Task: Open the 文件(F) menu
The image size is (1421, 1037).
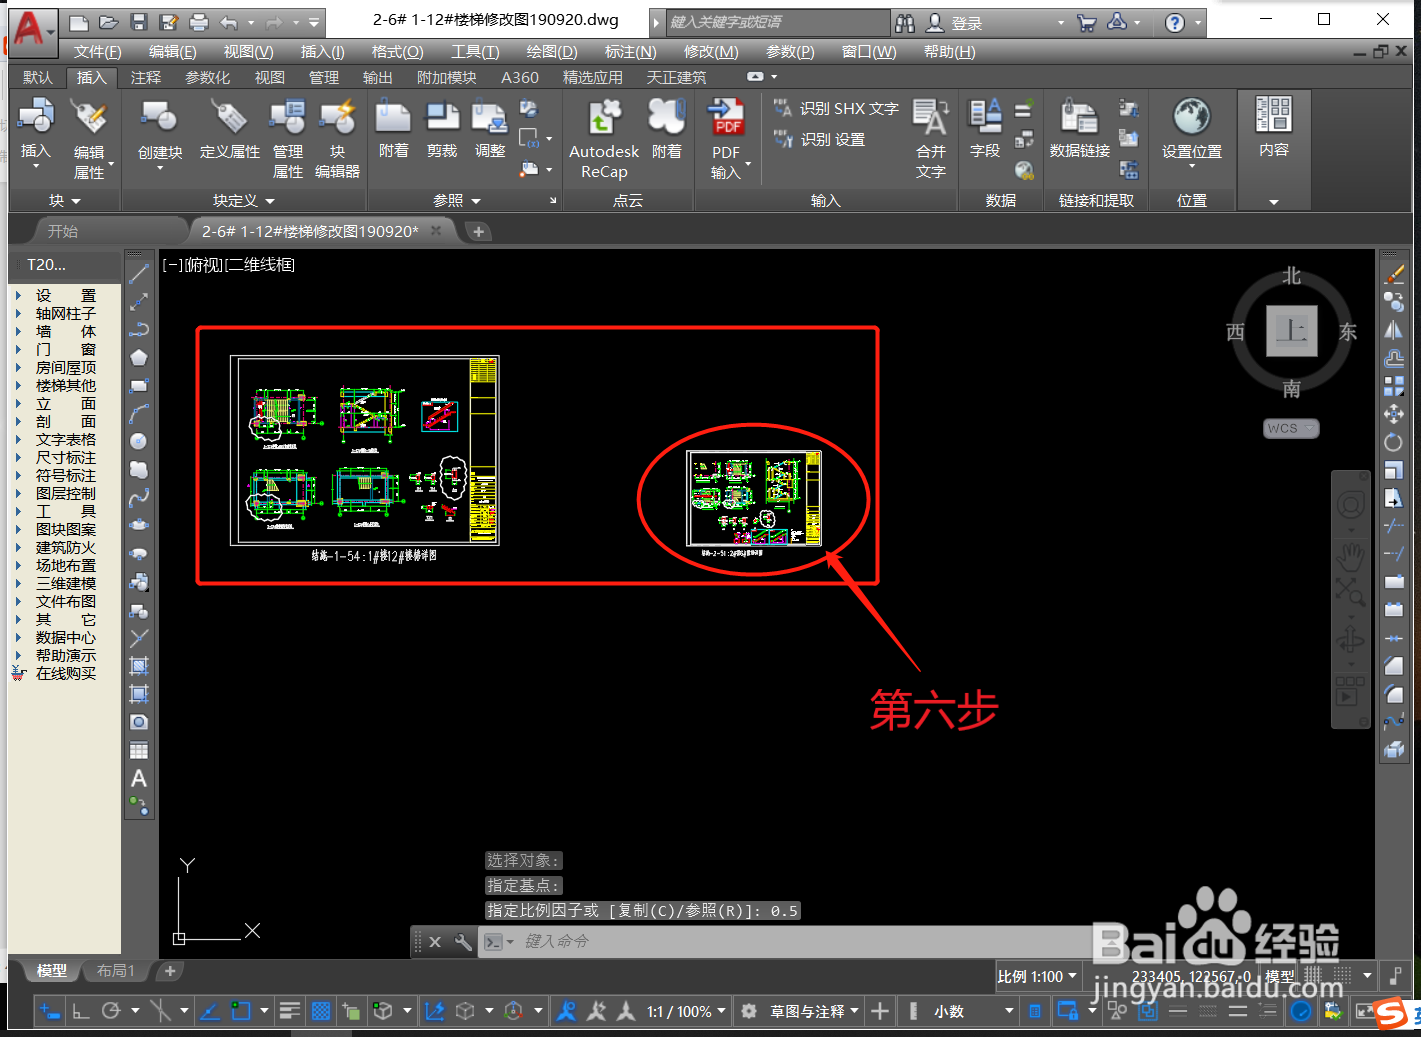Action: pos(97,52)
